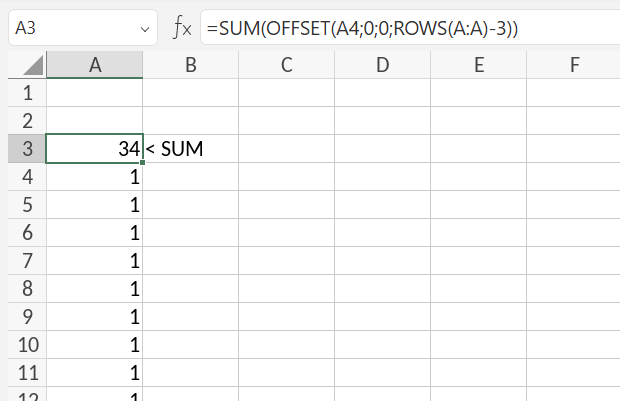620x401 pixels.
Task: Click cell A3 containing 34
Action: coord(95,149)
